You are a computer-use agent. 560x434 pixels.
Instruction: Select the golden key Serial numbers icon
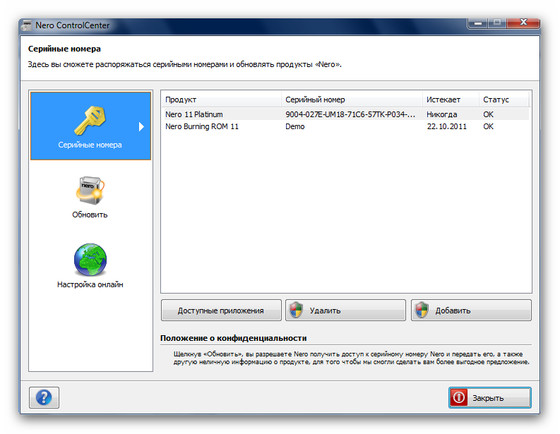click(x=90, y=120)
